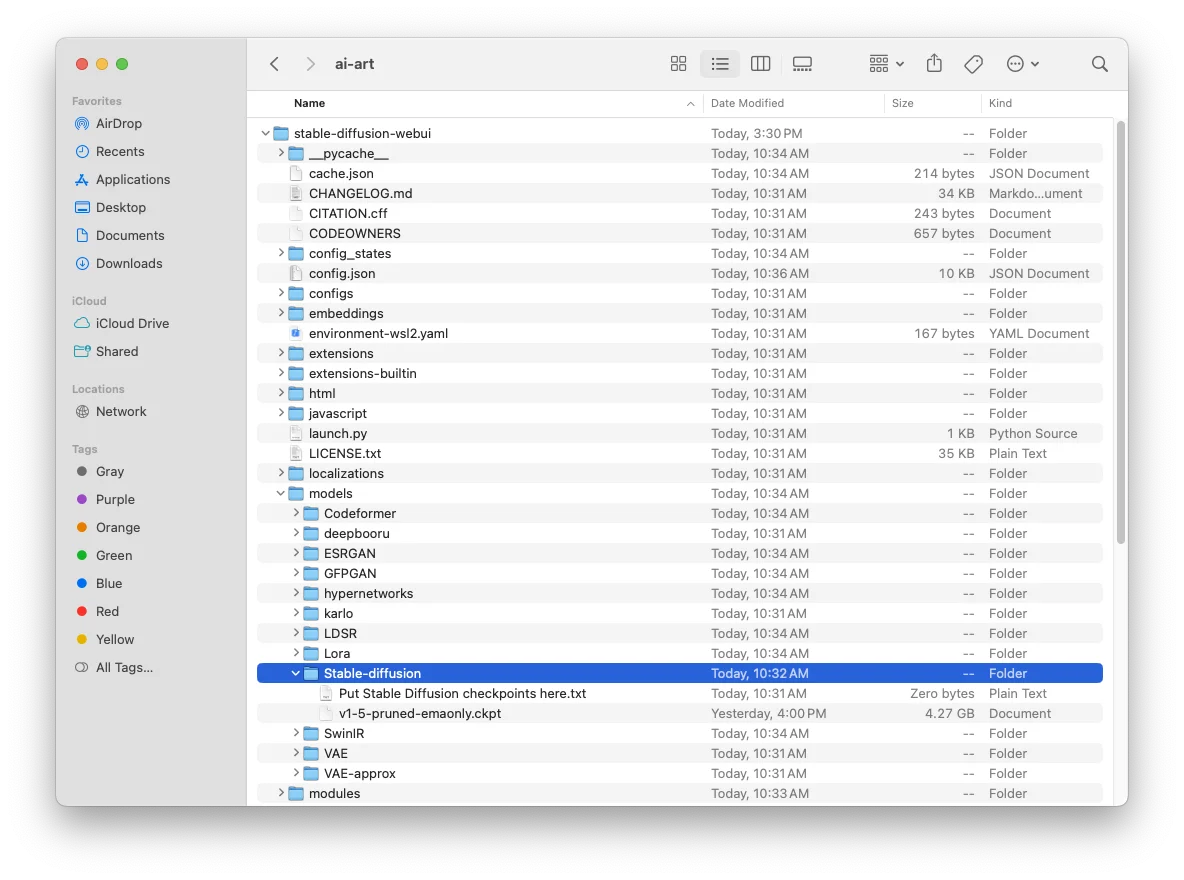Select the cache.json file
1184x880 pixels.
[x=680, y=173]
